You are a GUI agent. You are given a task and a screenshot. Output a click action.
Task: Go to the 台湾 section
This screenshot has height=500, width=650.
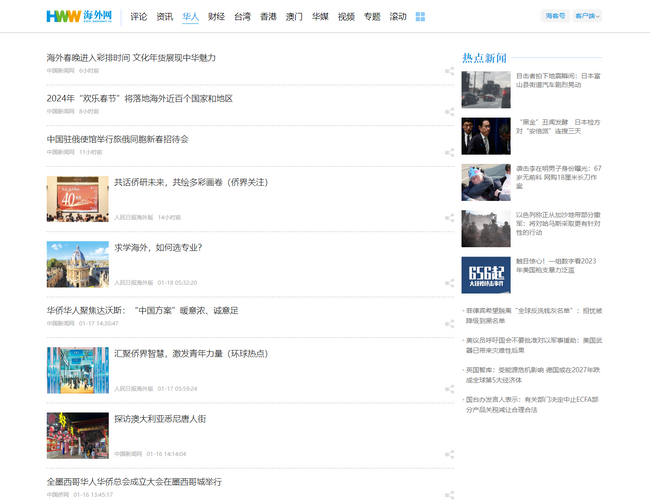[242, 17]
